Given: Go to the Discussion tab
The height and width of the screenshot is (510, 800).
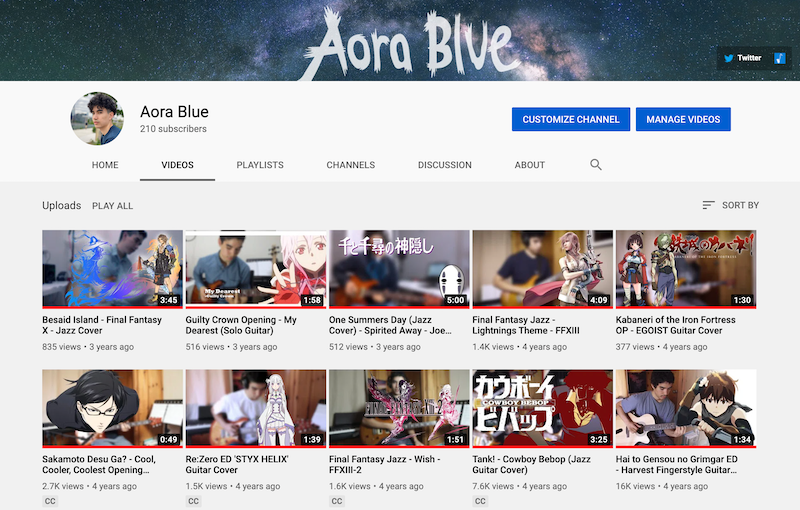Looking at the screenshot, I should click(x=445, y=165).
